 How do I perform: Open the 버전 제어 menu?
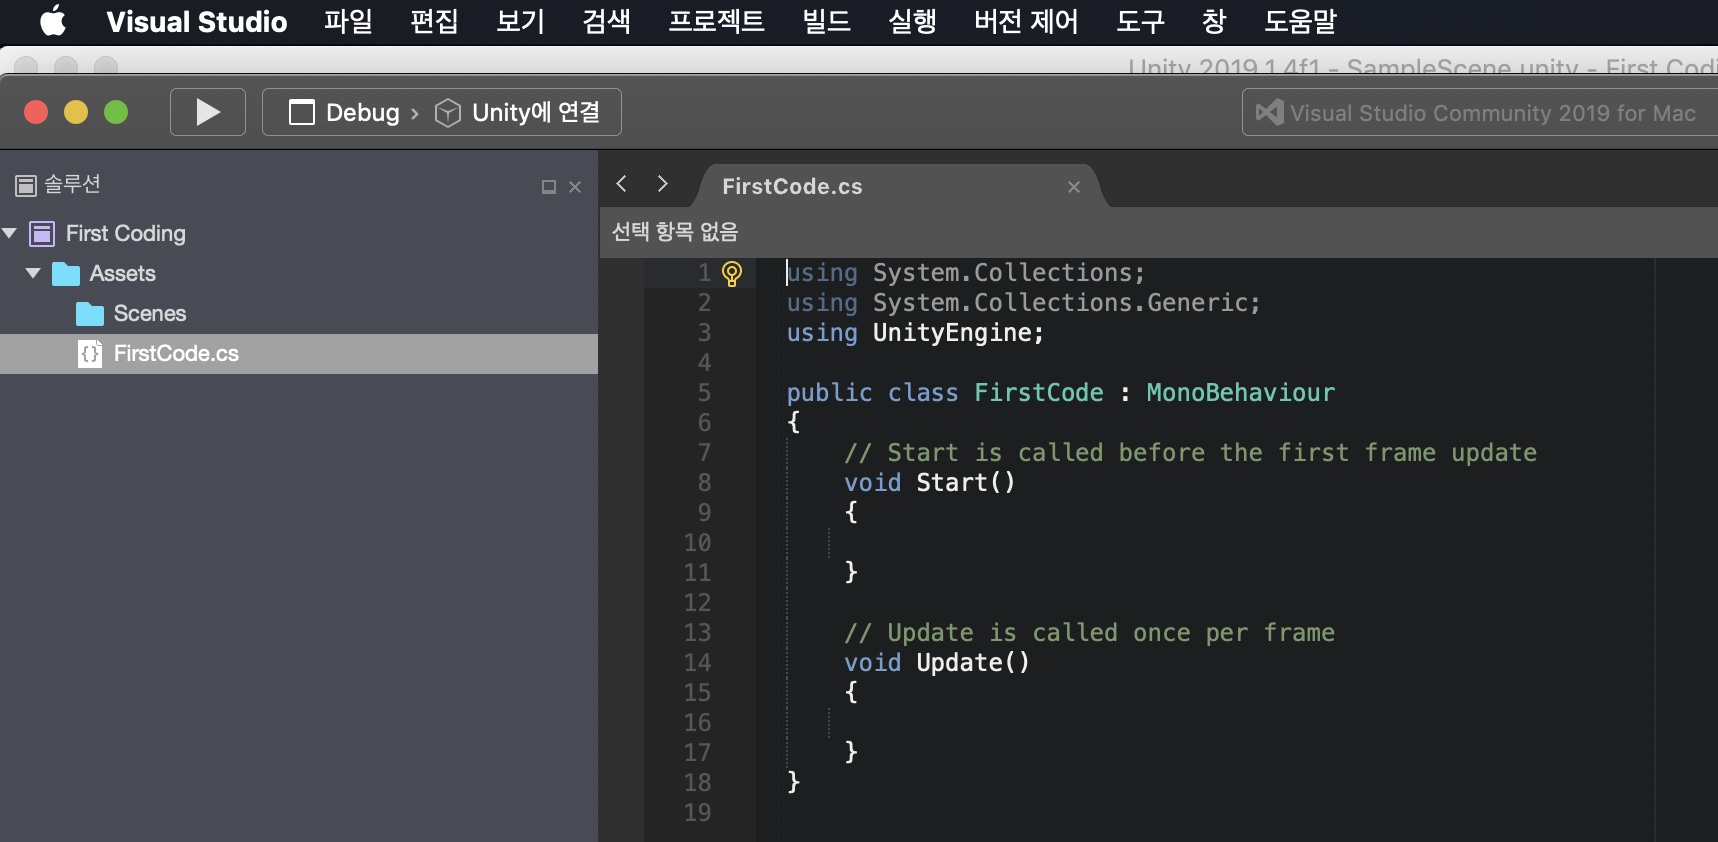coord(1027,21)
